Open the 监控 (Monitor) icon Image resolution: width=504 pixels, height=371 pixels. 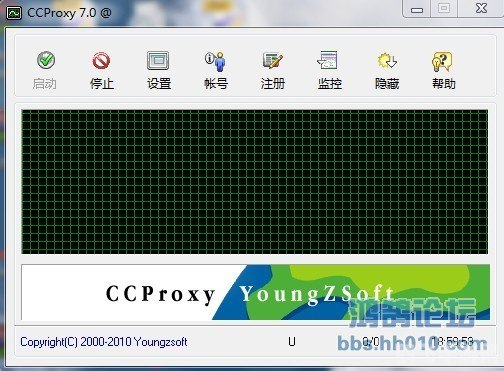328,60
